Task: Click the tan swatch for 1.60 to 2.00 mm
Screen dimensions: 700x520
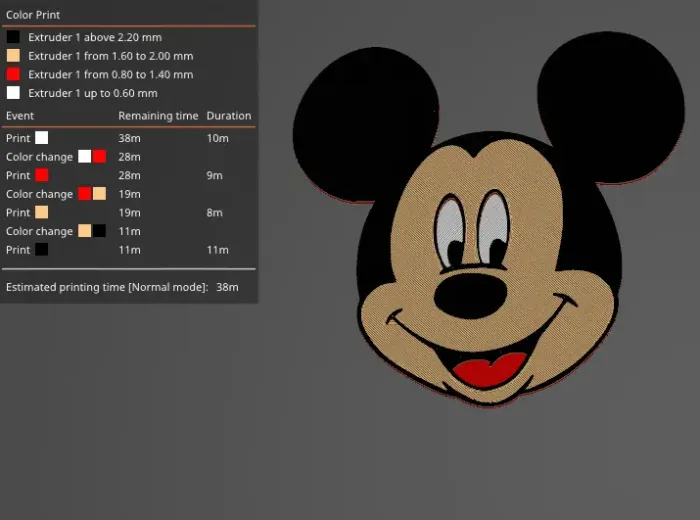Action: tap(13, 56)
